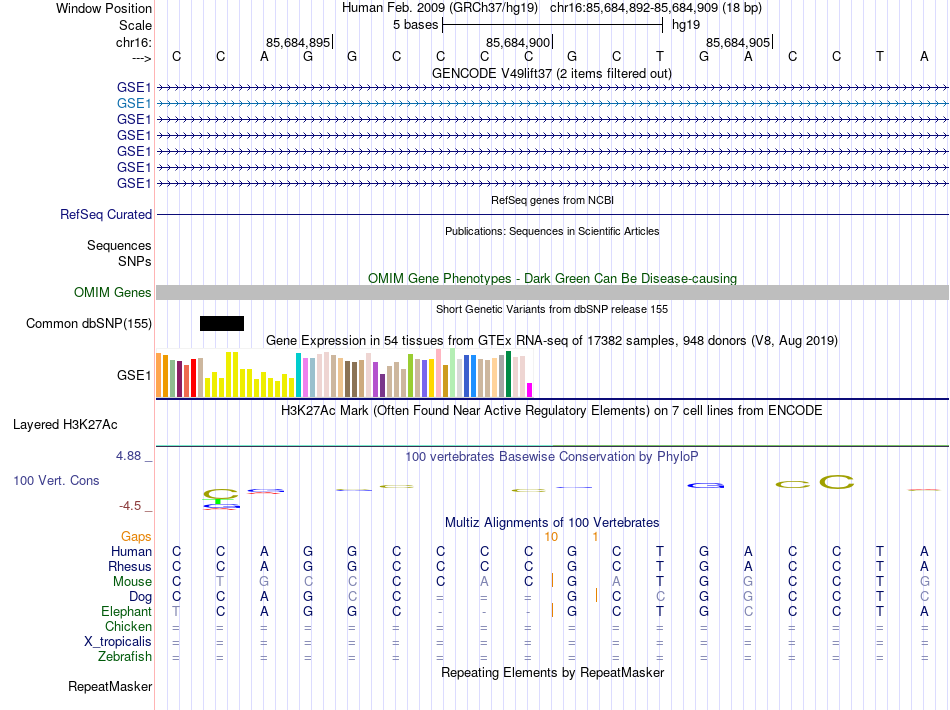Image resolution: width=950 pixels, height=710 pixels.
Task: Click the OMIM Genes side label
Action: pyautogui.click(x=113, y=293)
